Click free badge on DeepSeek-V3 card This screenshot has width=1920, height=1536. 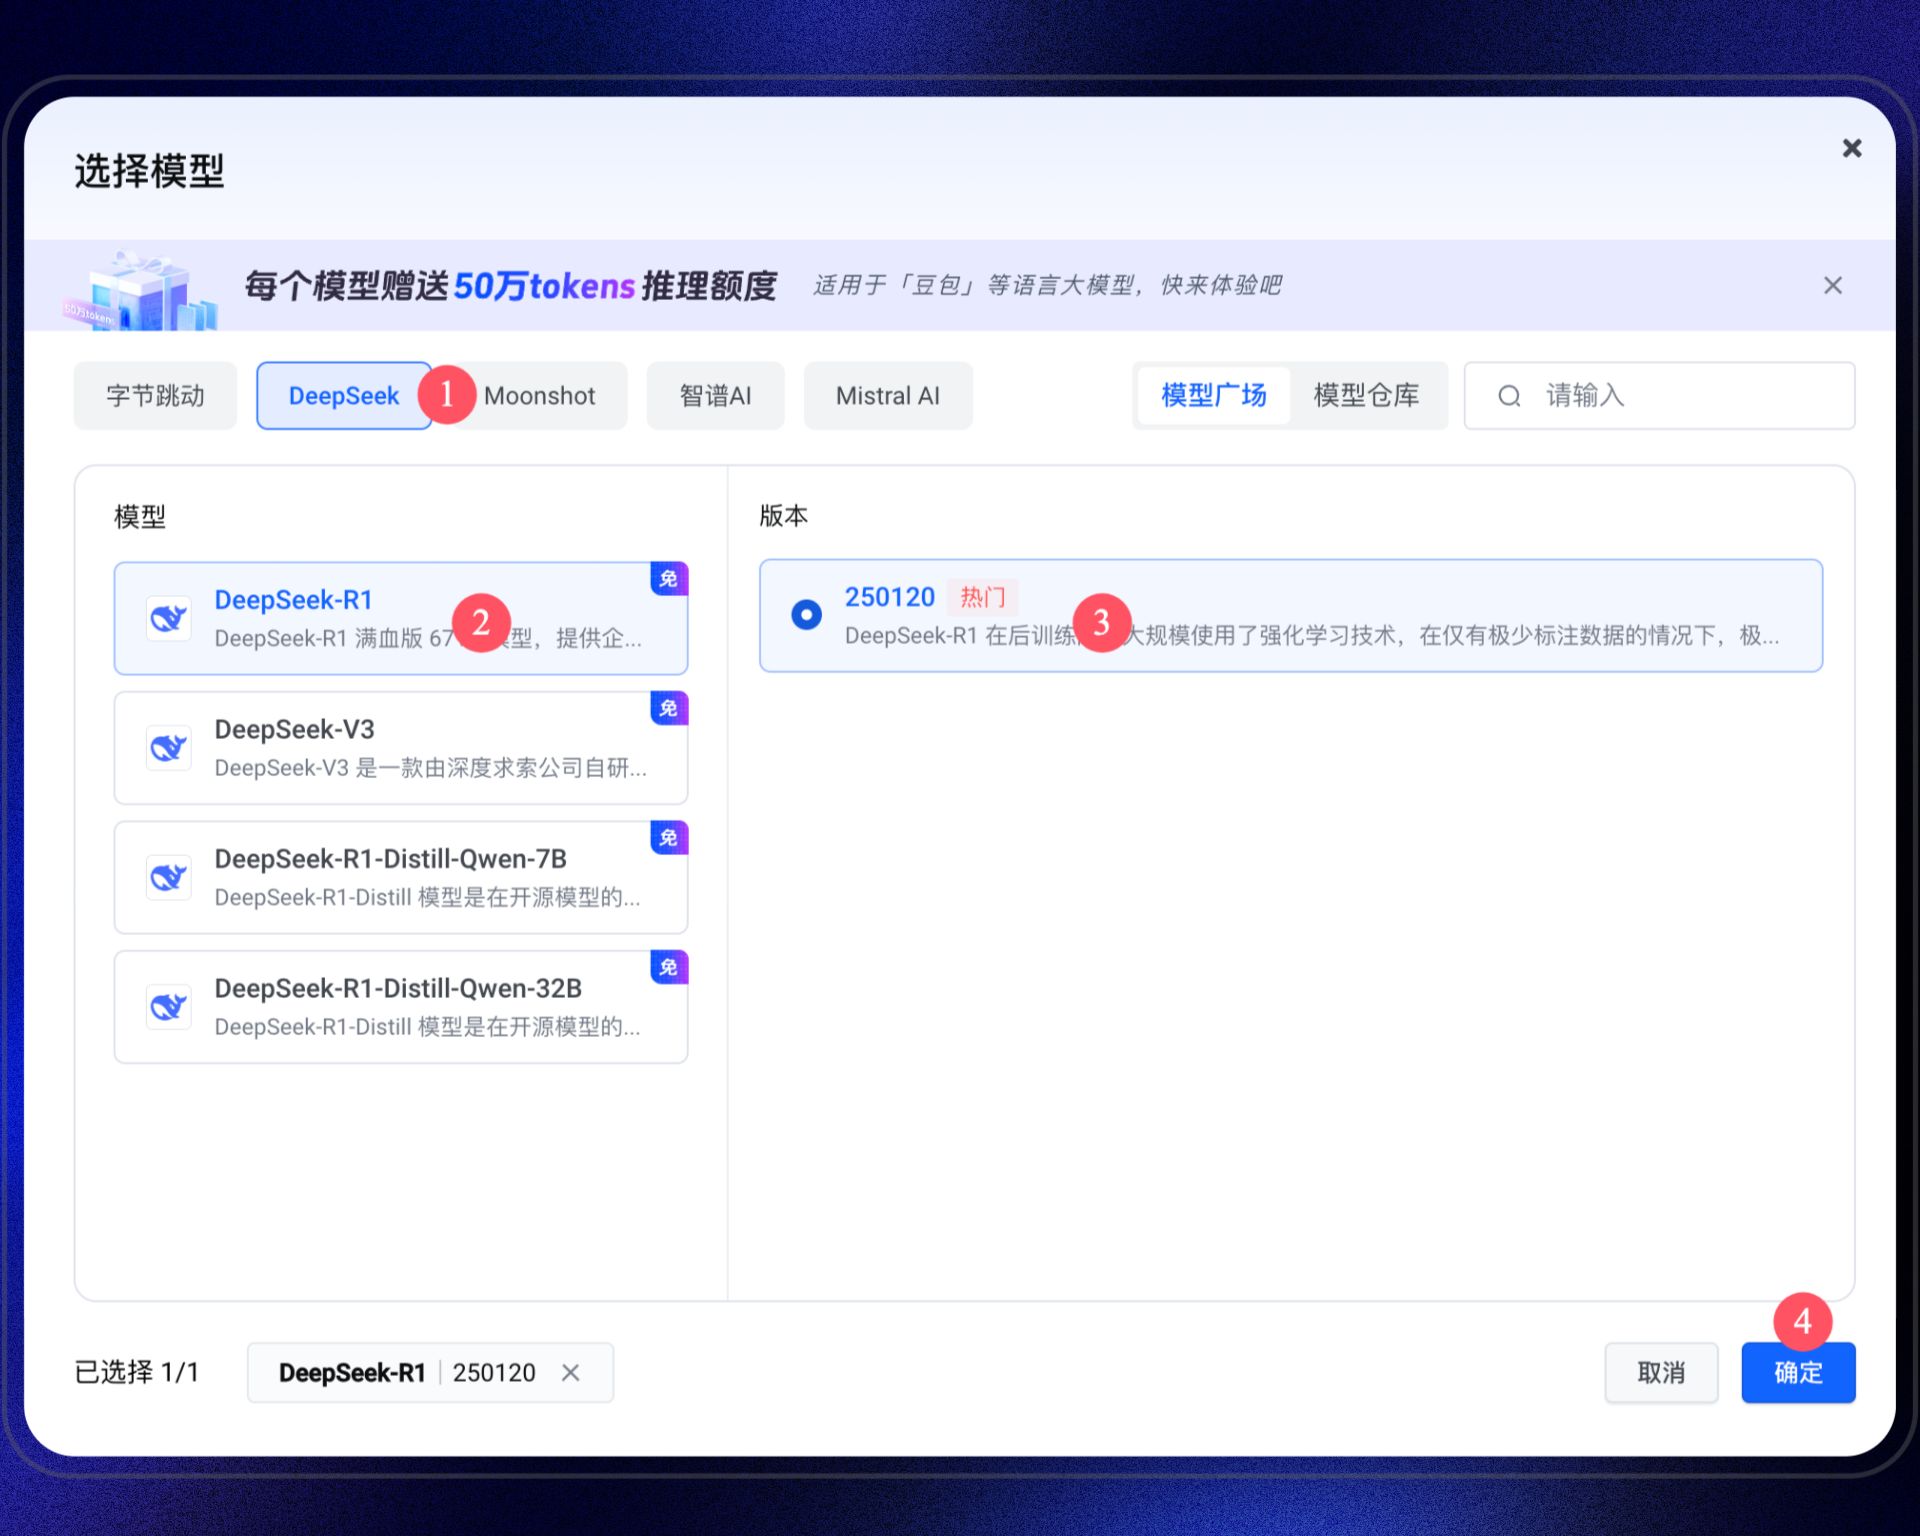(x=669, y=708)
